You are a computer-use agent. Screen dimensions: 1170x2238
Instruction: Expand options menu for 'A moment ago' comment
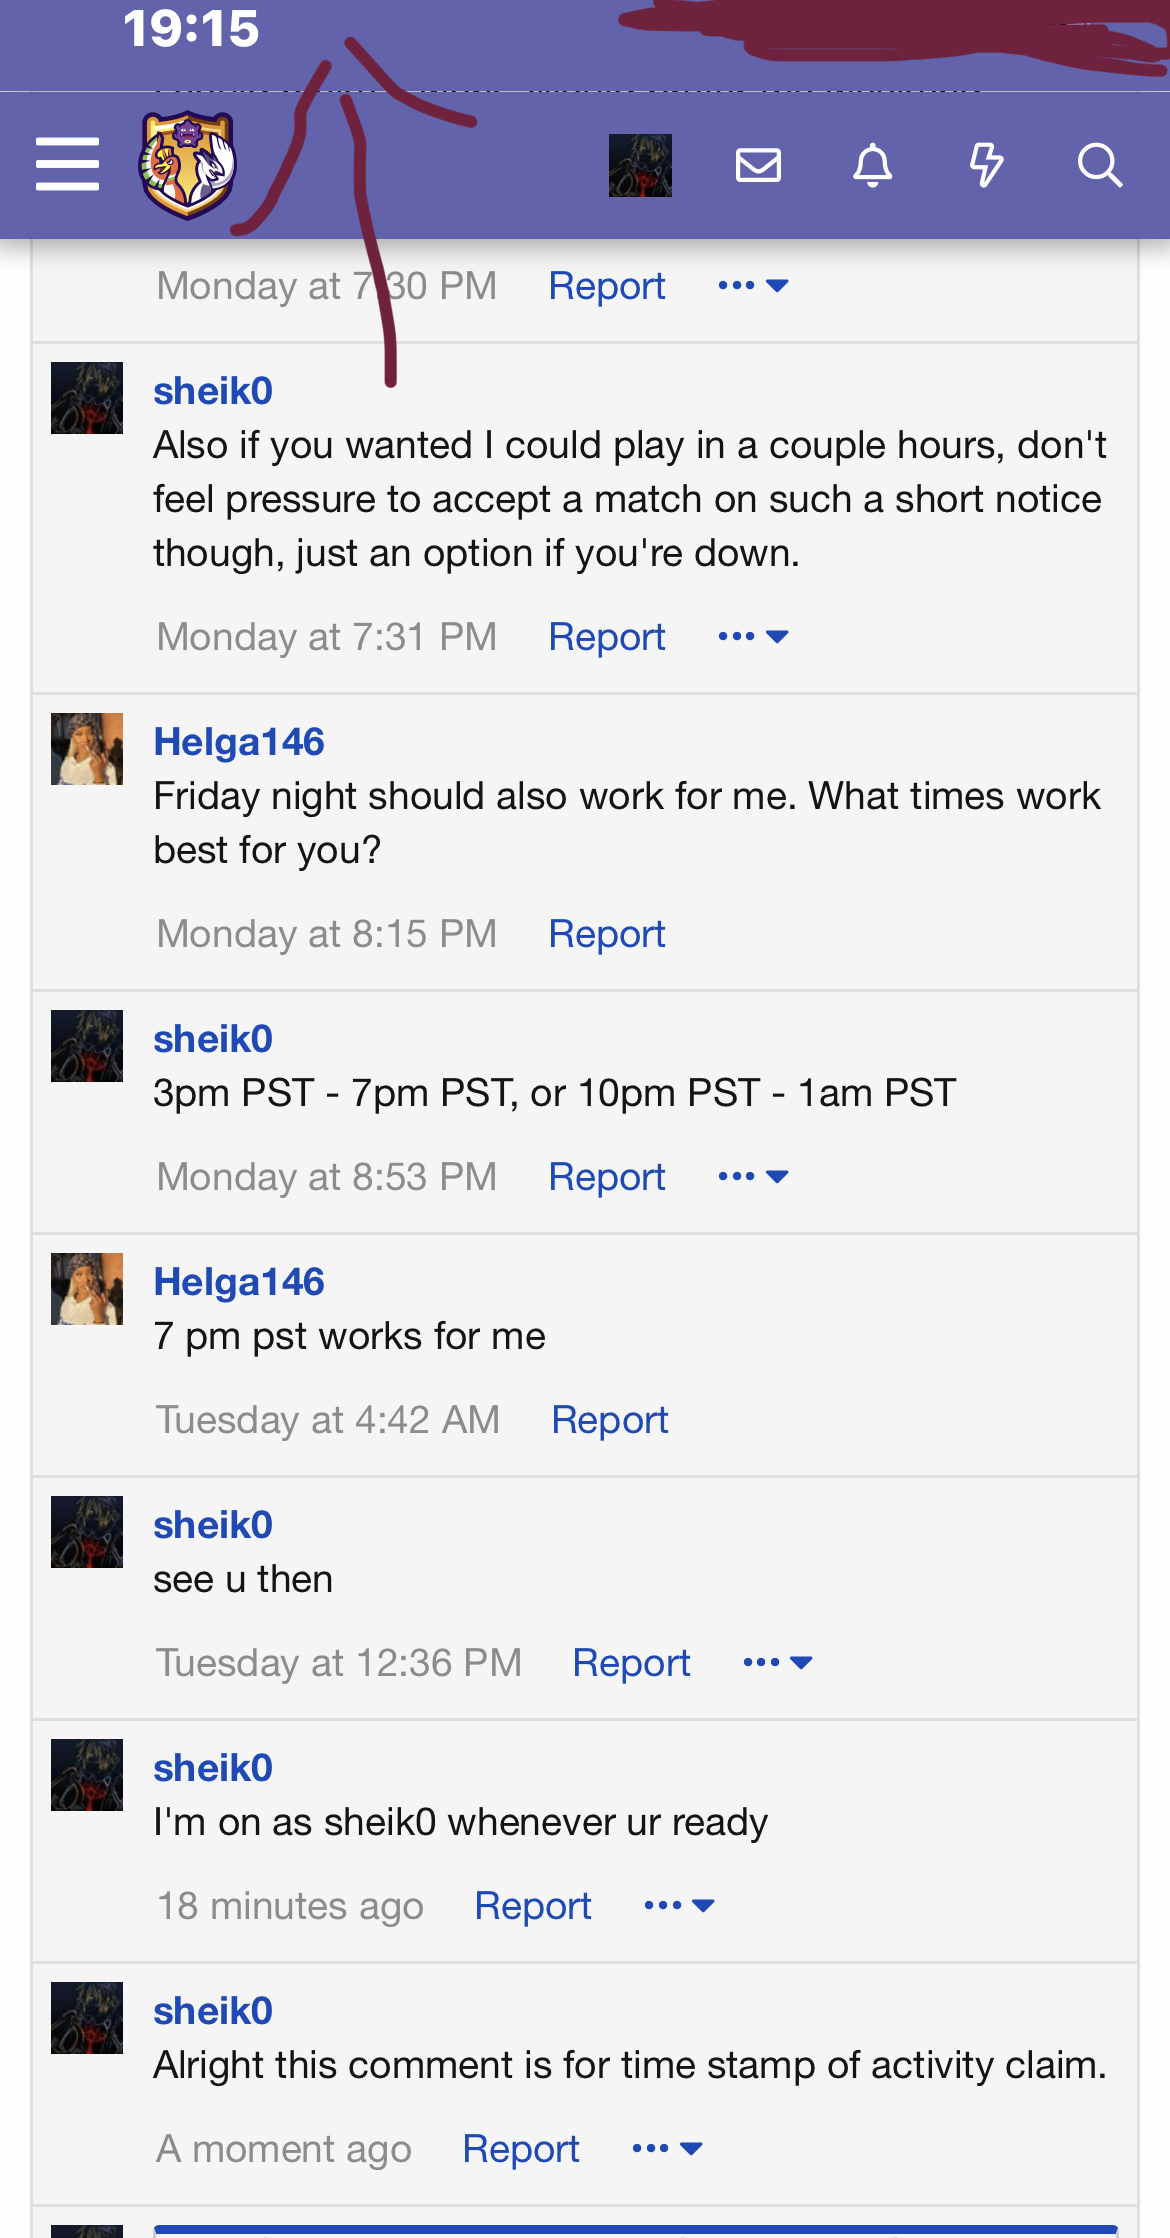(667, 2148)
